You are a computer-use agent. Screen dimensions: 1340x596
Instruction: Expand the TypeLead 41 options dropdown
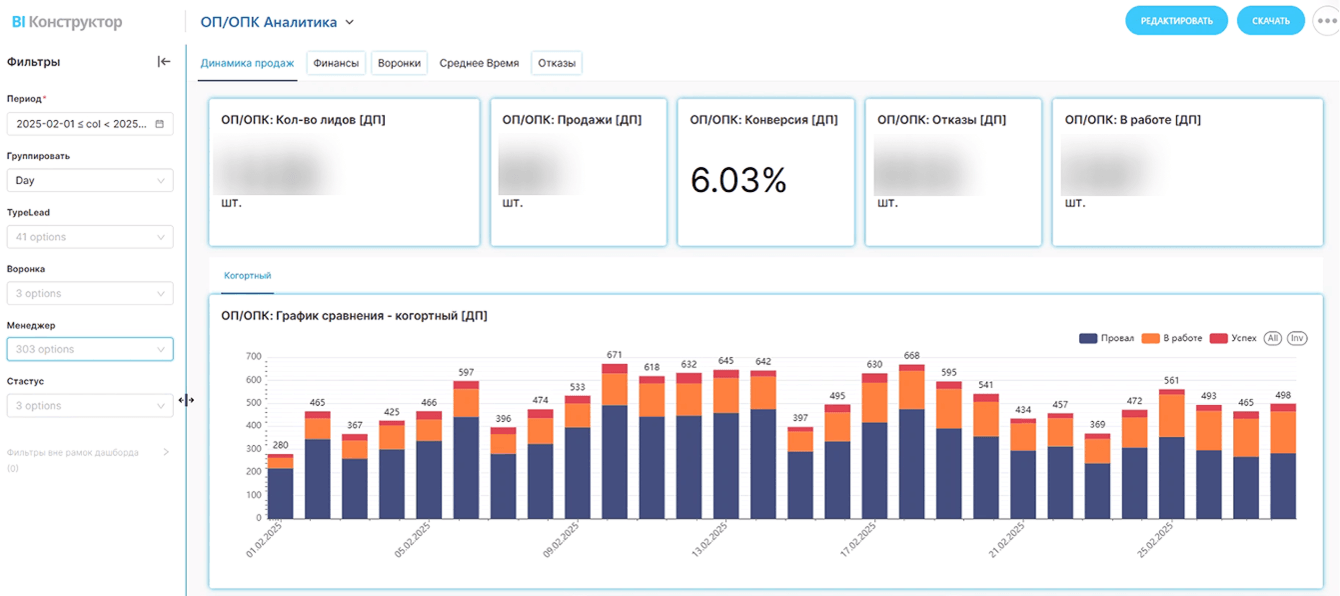tap(89, 237)
